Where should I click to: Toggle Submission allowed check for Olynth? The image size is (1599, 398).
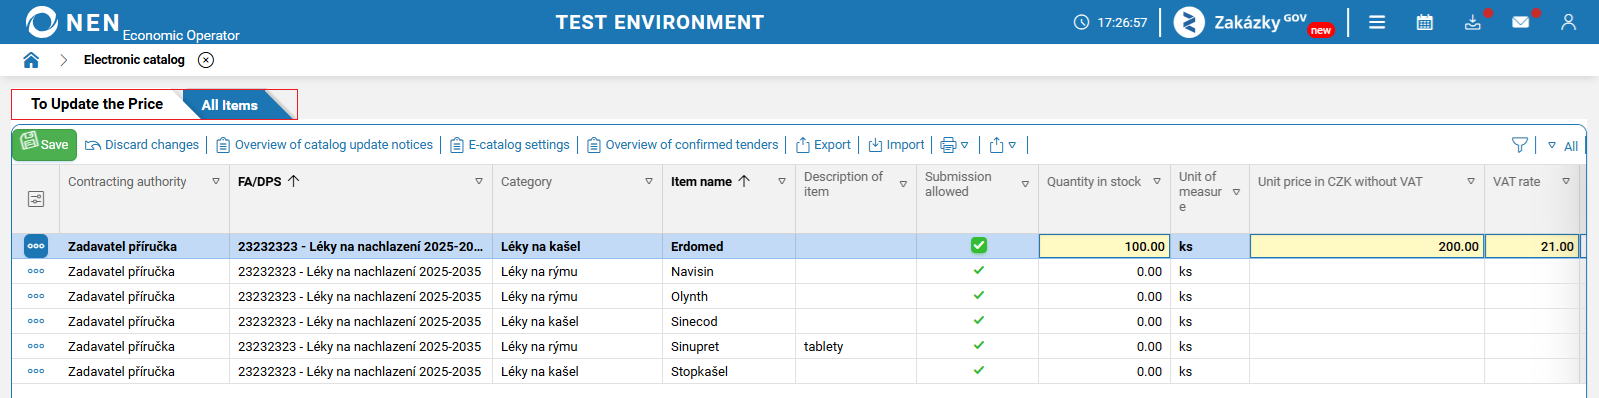[x=979, y=295]
